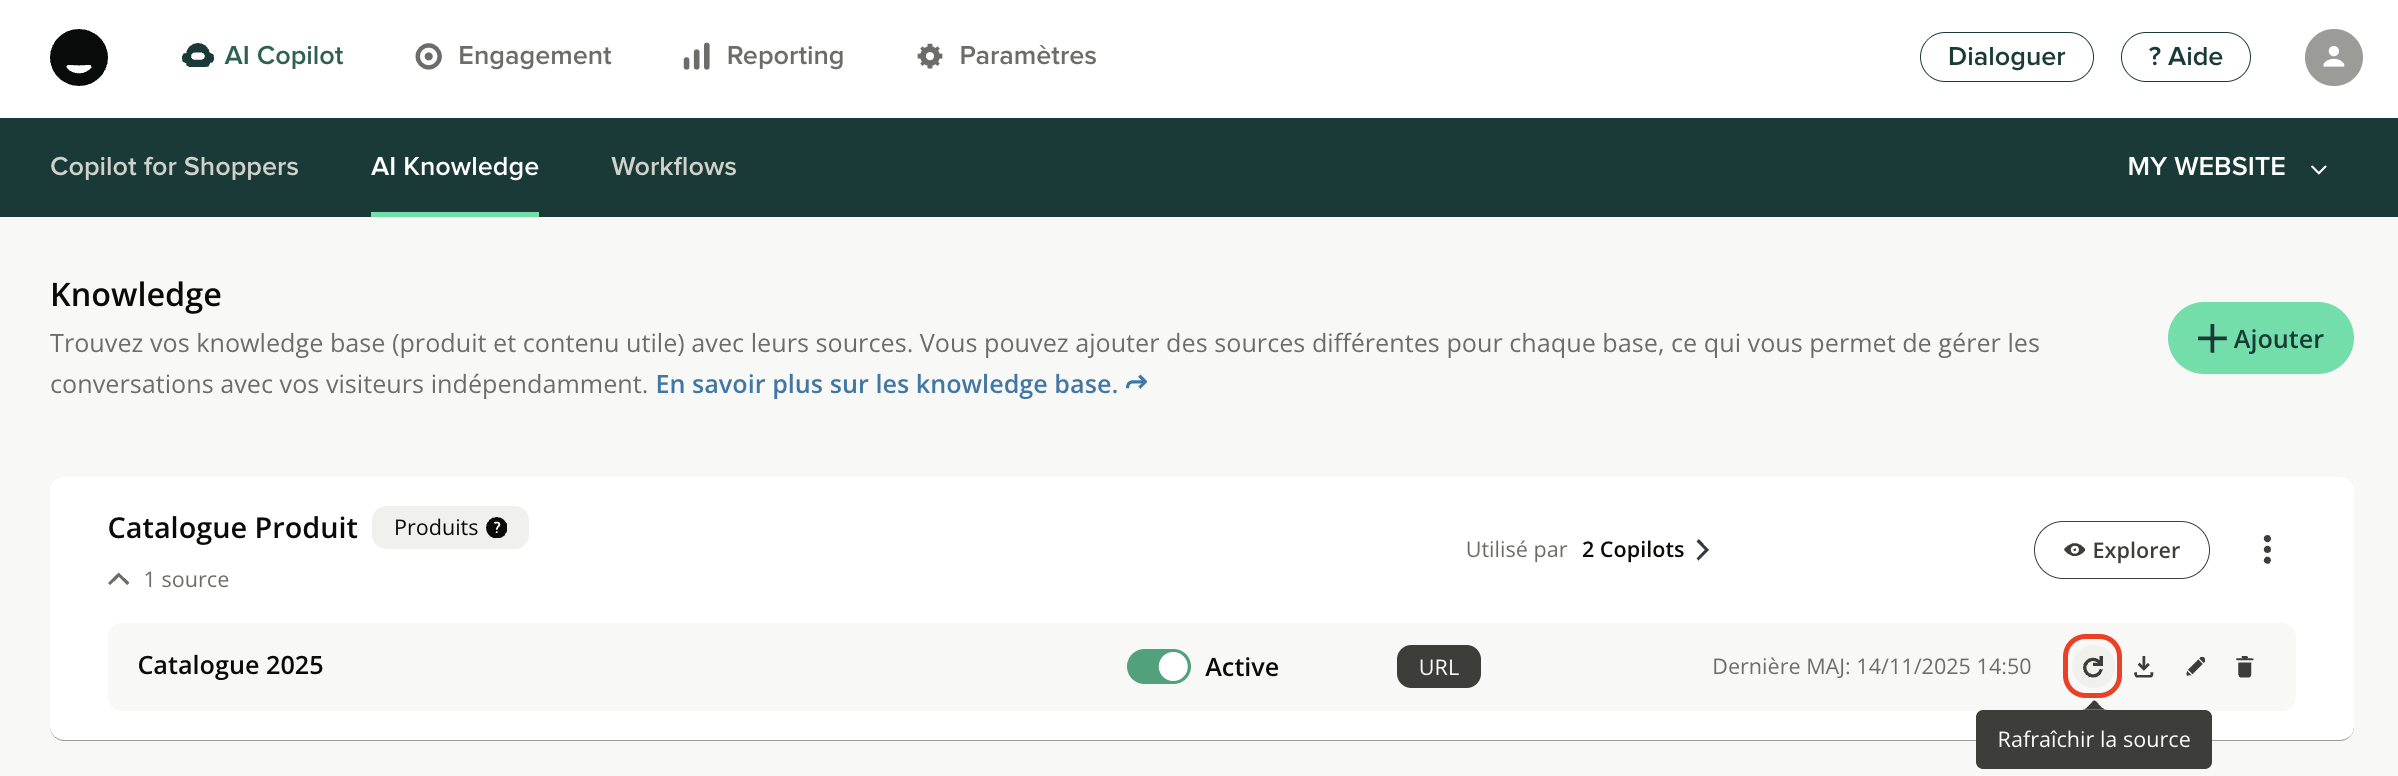Image resolution: width=2398 pixels, height=776 pixels.
Task: Collapse the 1 source list
Action: (x=119, y=579)
